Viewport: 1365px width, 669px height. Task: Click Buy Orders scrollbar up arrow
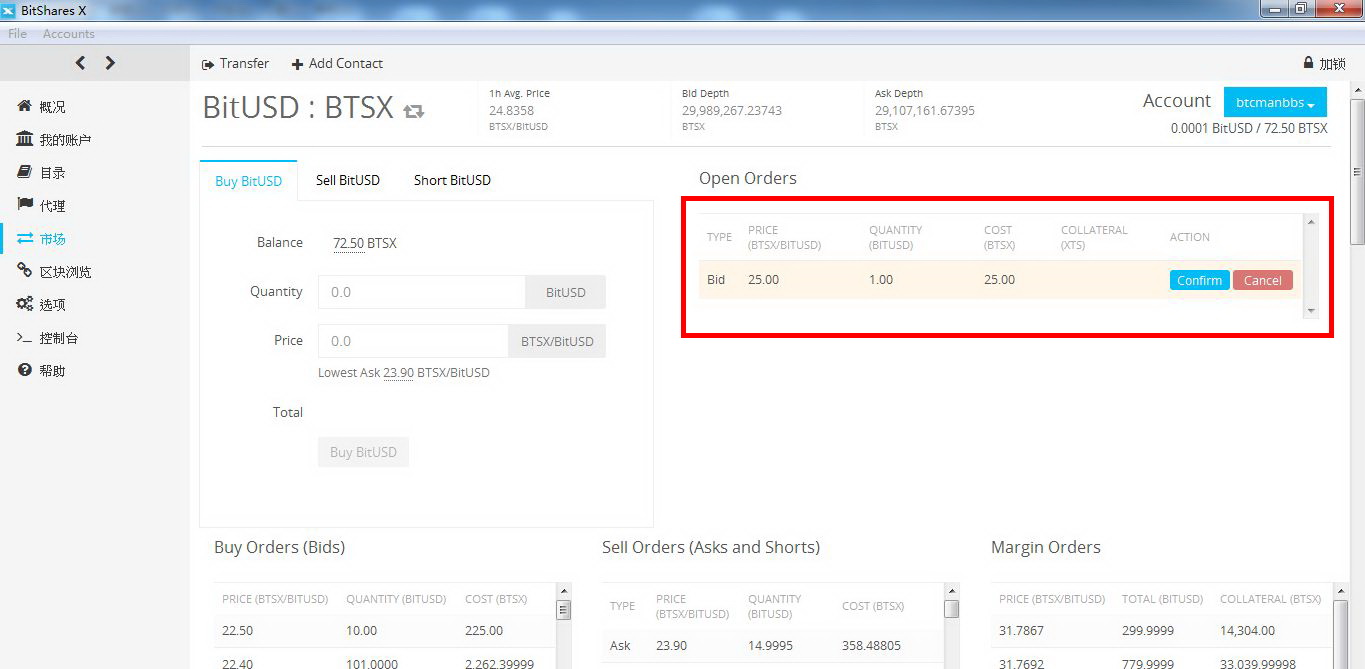(x=563, y=592)
